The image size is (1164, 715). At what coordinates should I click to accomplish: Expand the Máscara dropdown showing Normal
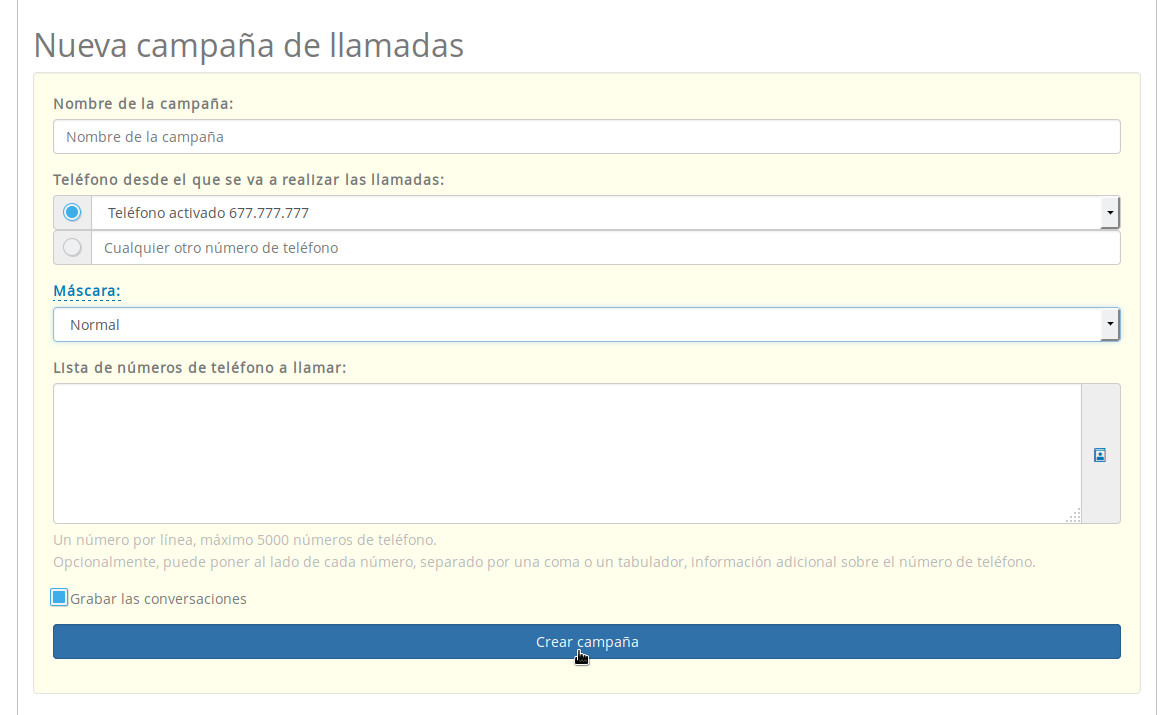coord(1108,324)
